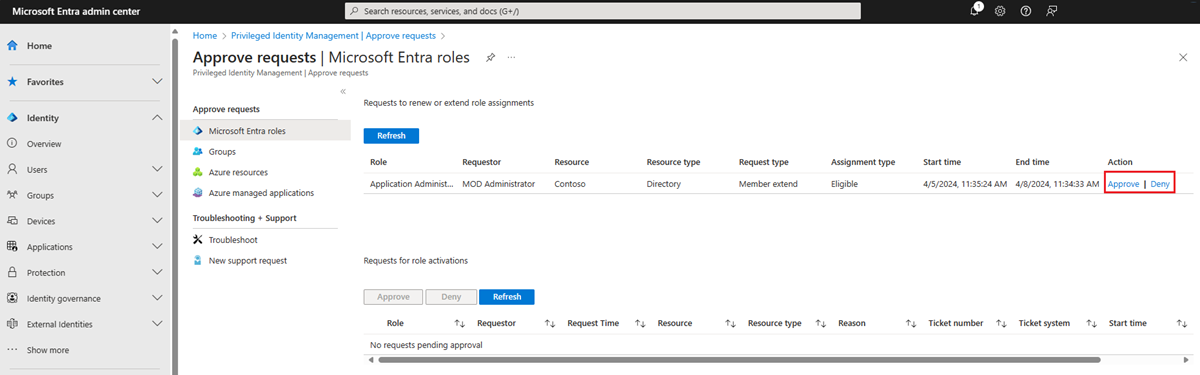Click the search magnifier icon

tap(355, 10)
